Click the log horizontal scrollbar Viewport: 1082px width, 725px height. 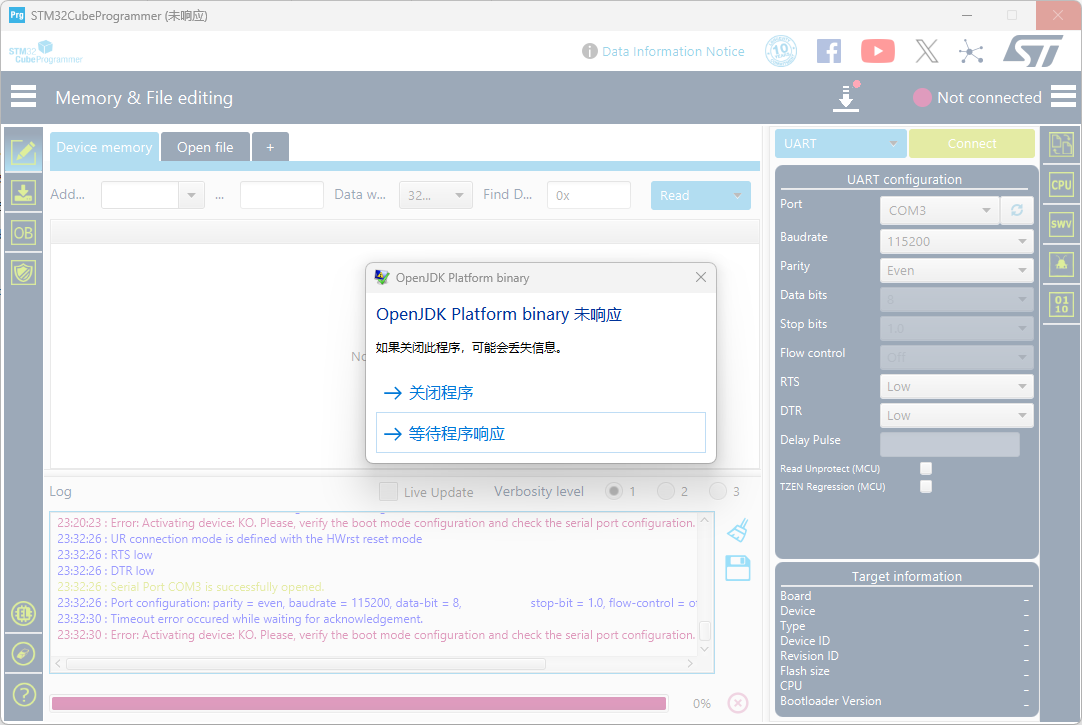tap(306, 664)
